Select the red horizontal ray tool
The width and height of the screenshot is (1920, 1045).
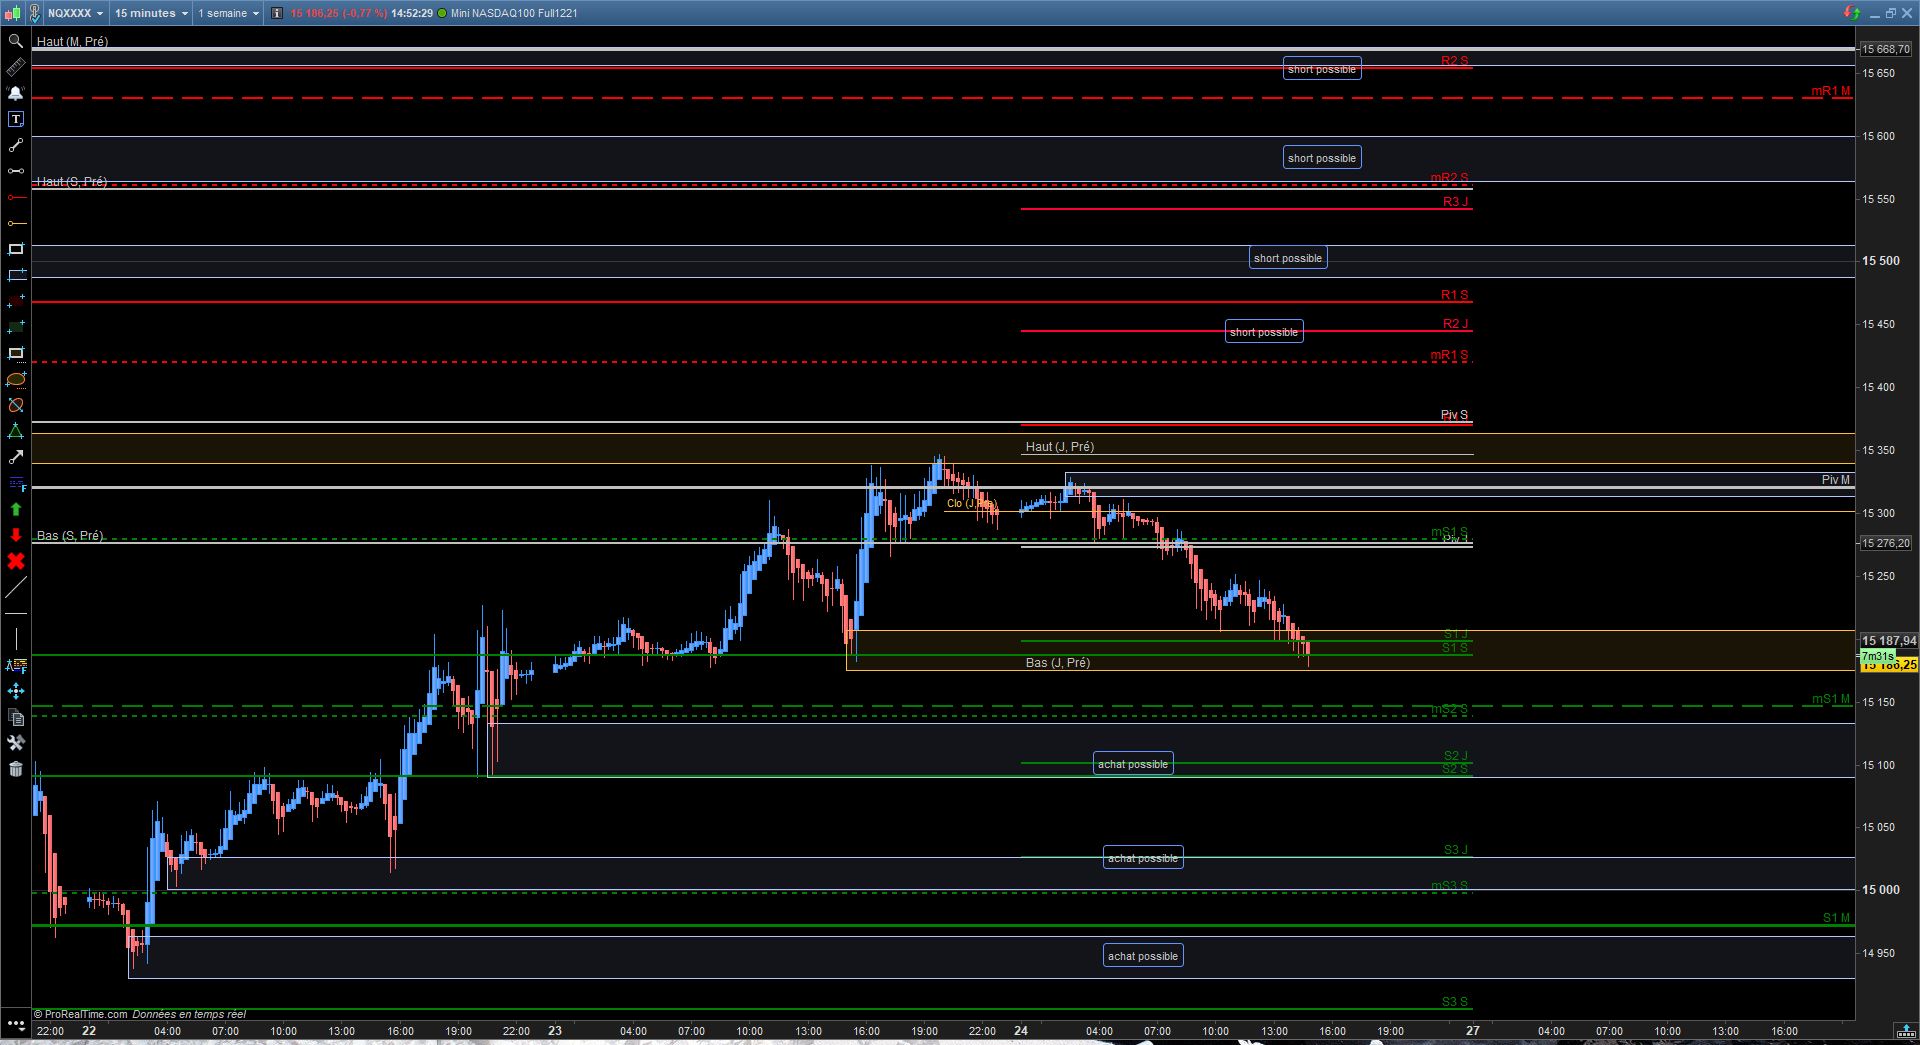(x=16, y=197)
